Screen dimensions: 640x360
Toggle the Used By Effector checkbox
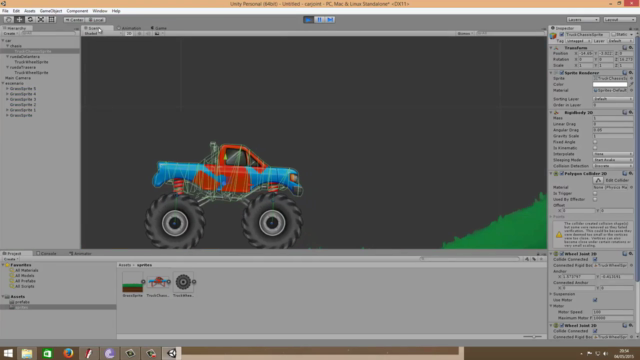(x=595, y=200)
